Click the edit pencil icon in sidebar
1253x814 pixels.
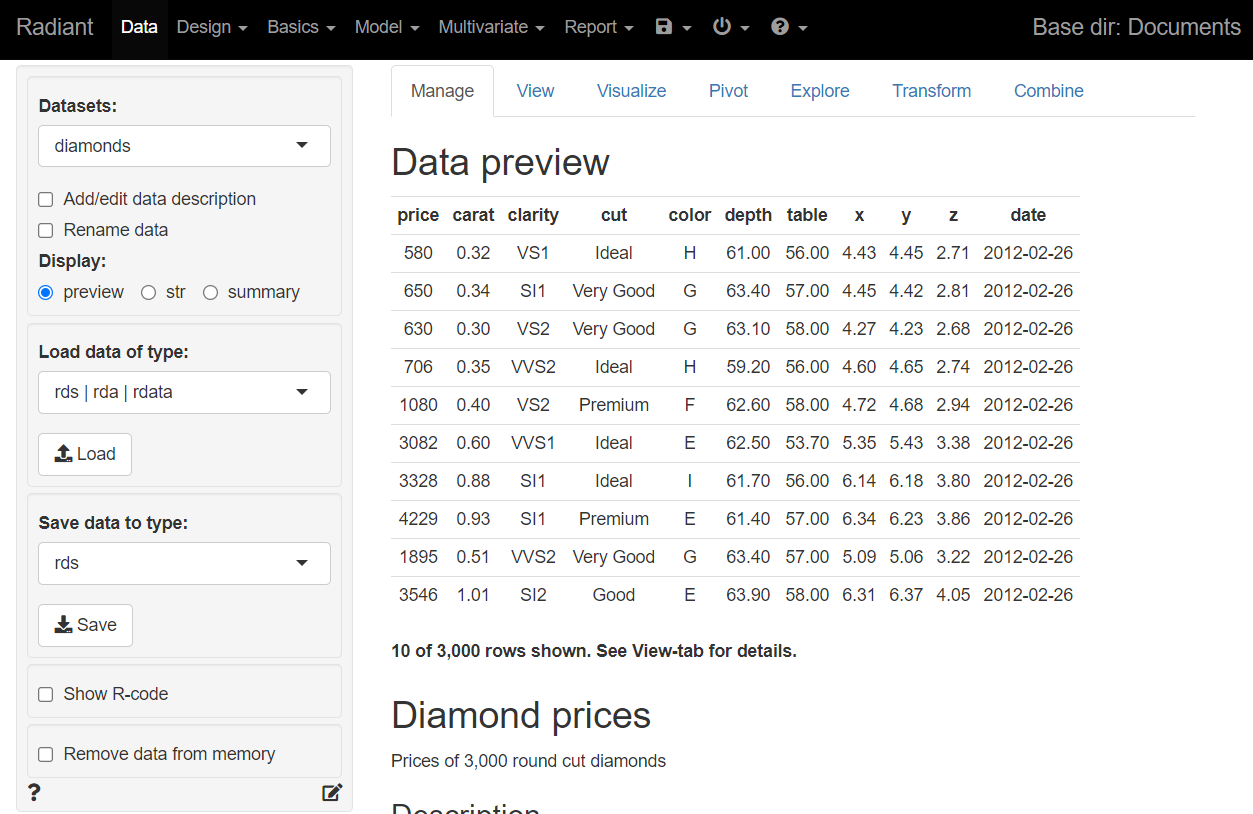332,793
